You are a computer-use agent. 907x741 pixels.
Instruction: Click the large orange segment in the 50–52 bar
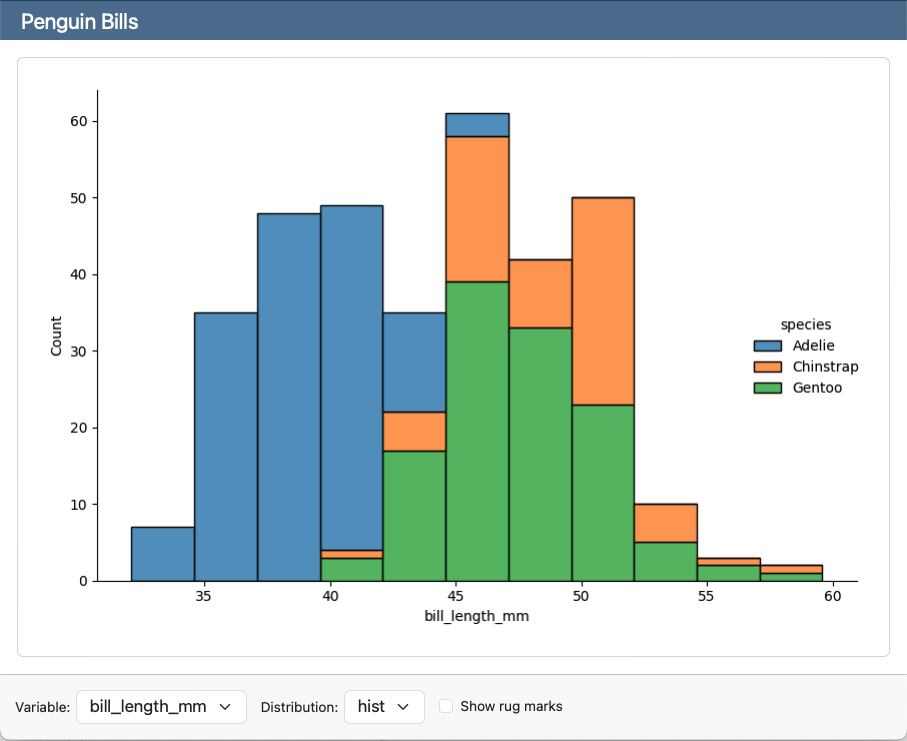(x=603, y=300)
